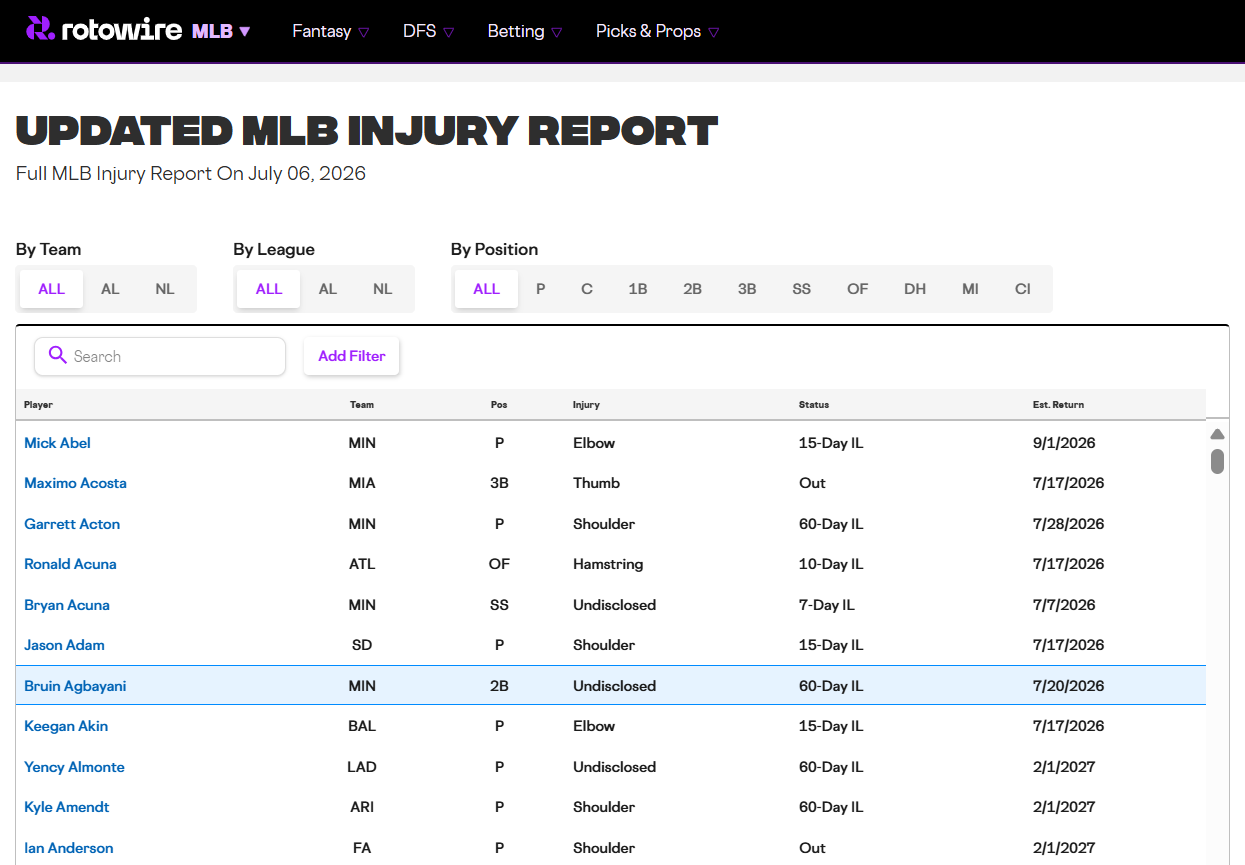
Task: Focus the Search input field
Action: tap(160, 356)
